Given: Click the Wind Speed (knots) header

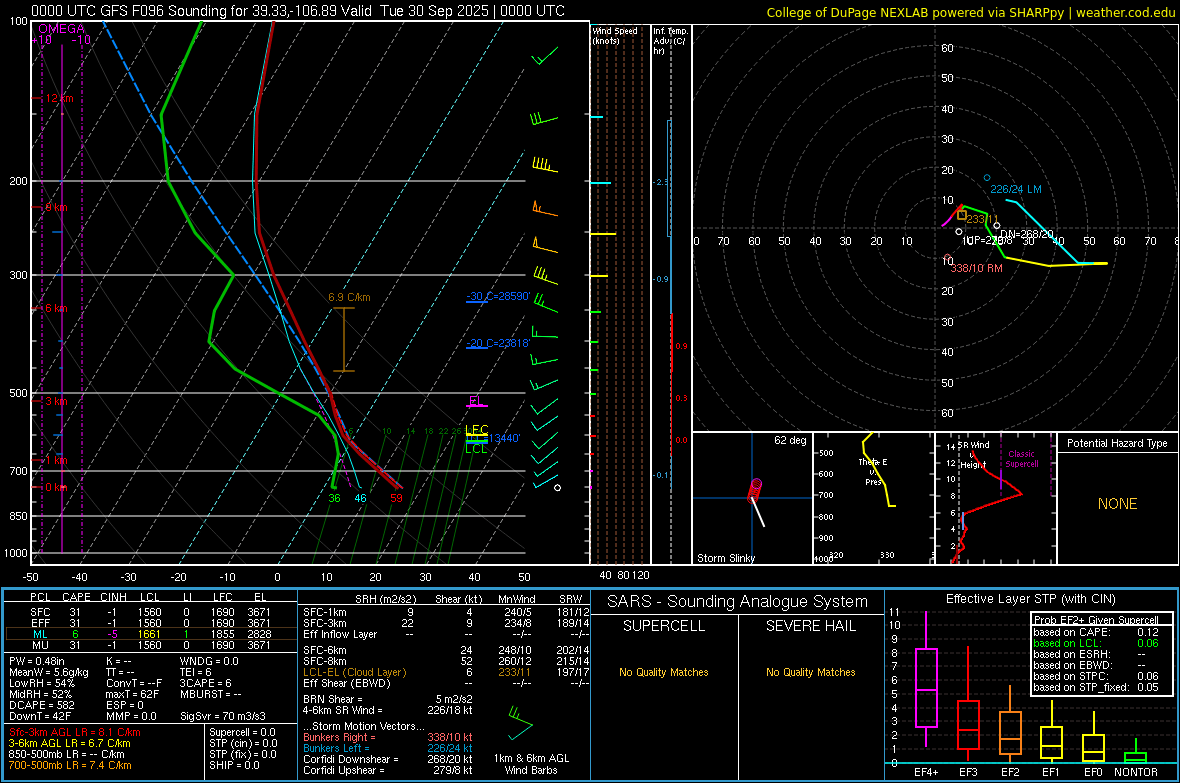Looking at the screenshot, I should [615, 35].
